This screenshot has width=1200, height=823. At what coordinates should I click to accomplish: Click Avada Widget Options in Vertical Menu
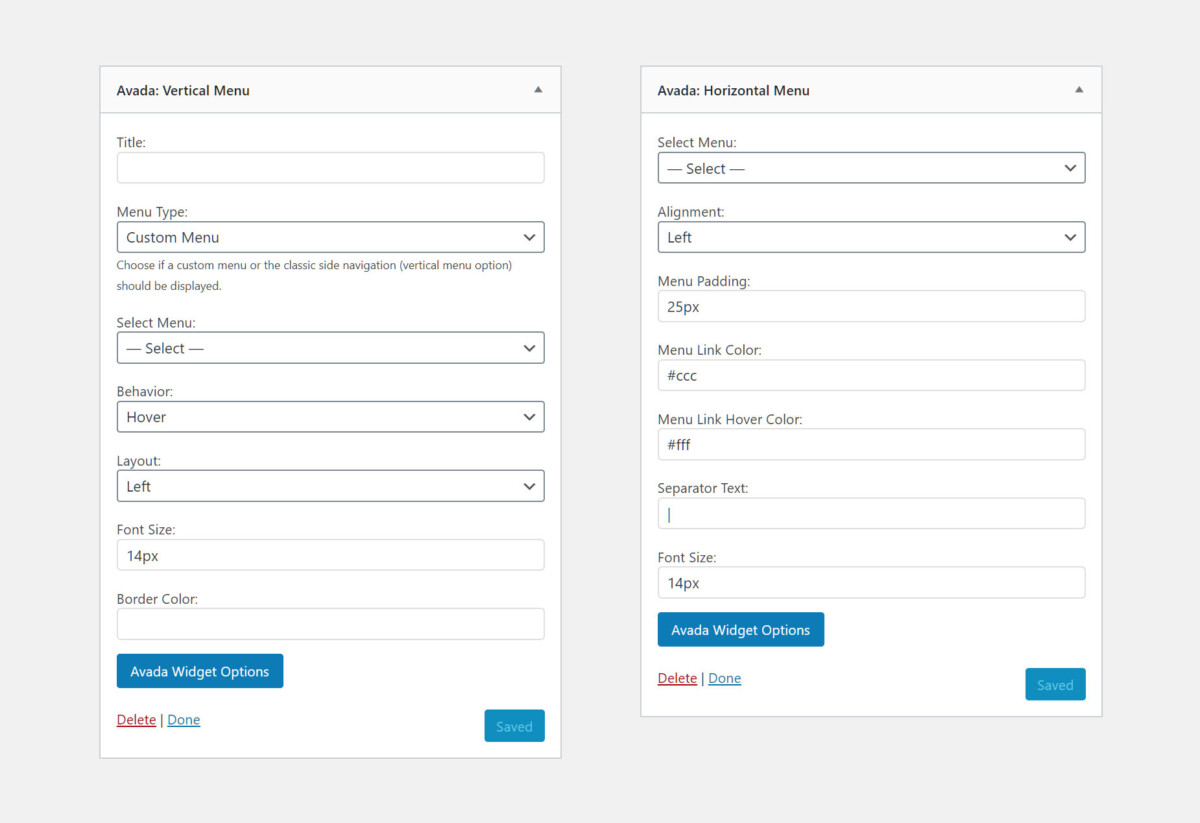coord(200,671)
